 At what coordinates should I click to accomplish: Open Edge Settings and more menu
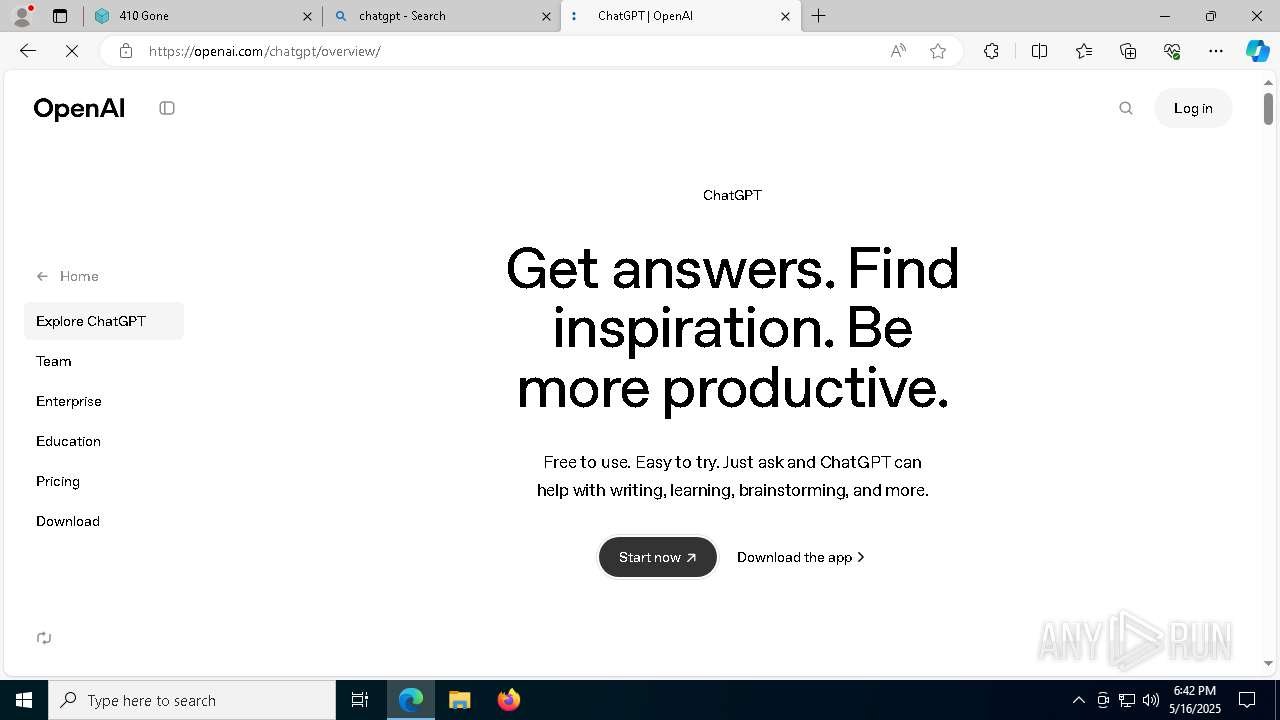click(x=1216, y=51)
